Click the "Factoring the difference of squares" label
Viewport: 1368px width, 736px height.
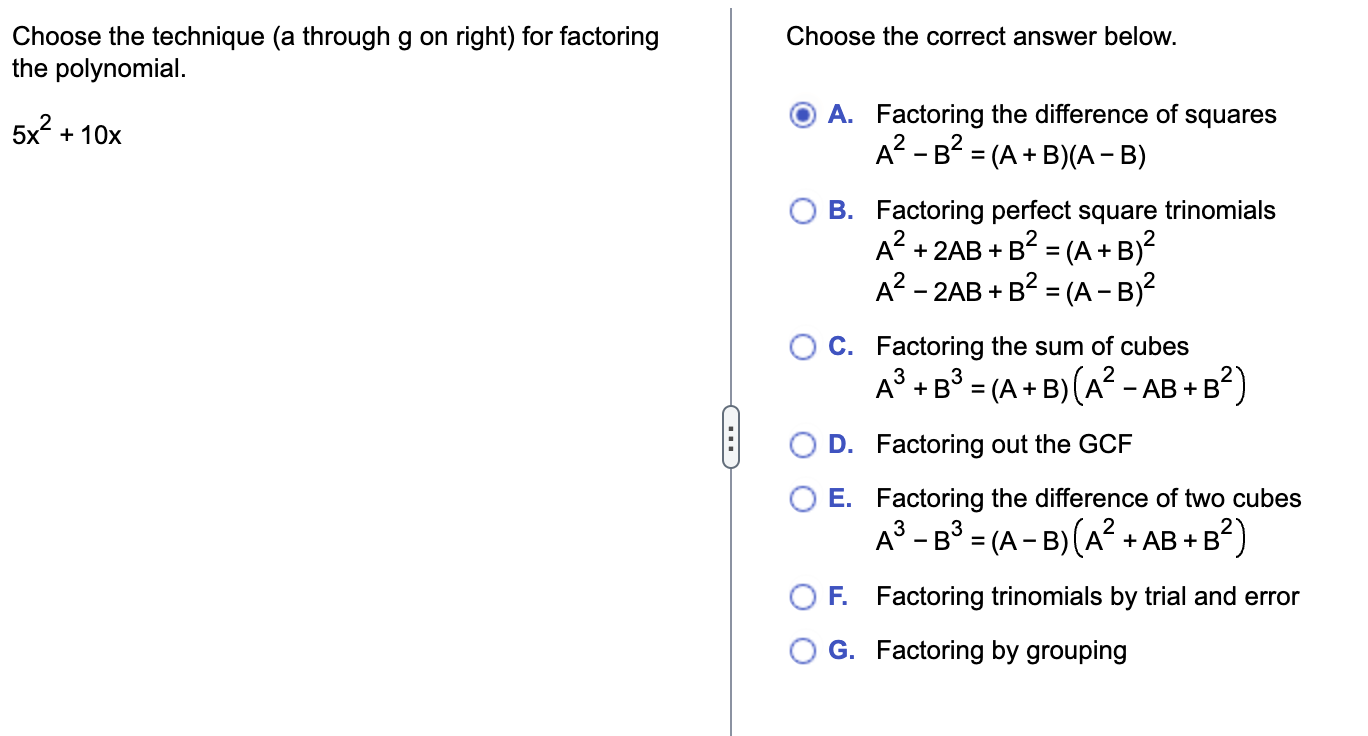[x=1076, y=115]
